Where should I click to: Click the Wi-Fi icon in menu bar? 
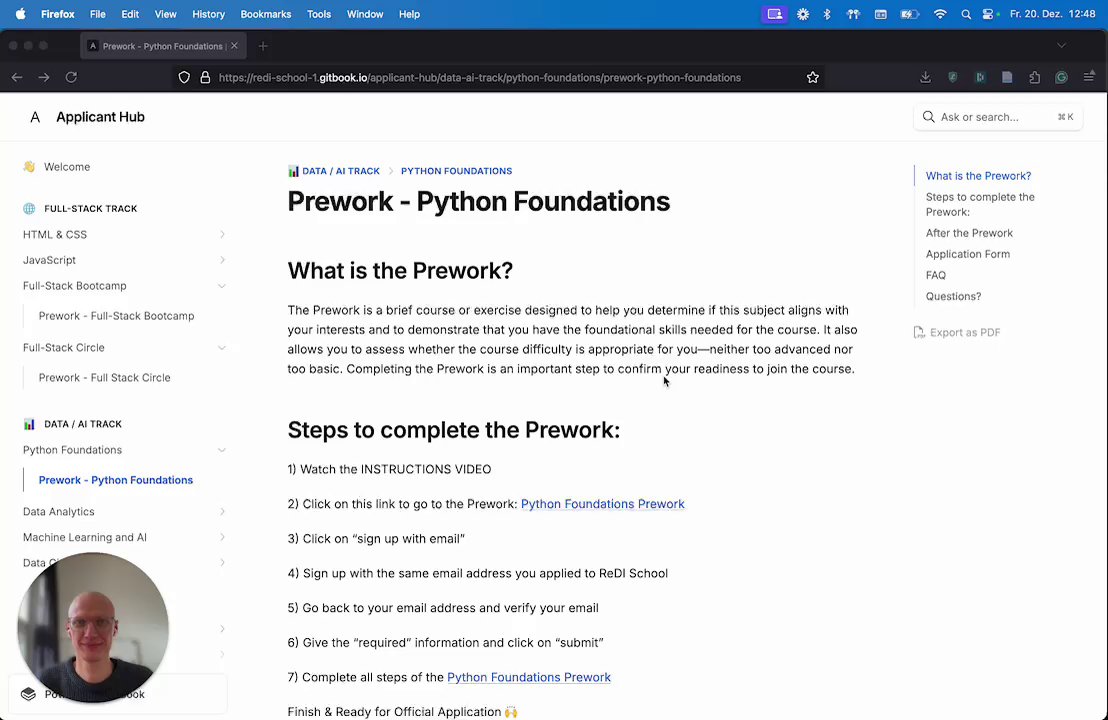(x=940, y=14)
